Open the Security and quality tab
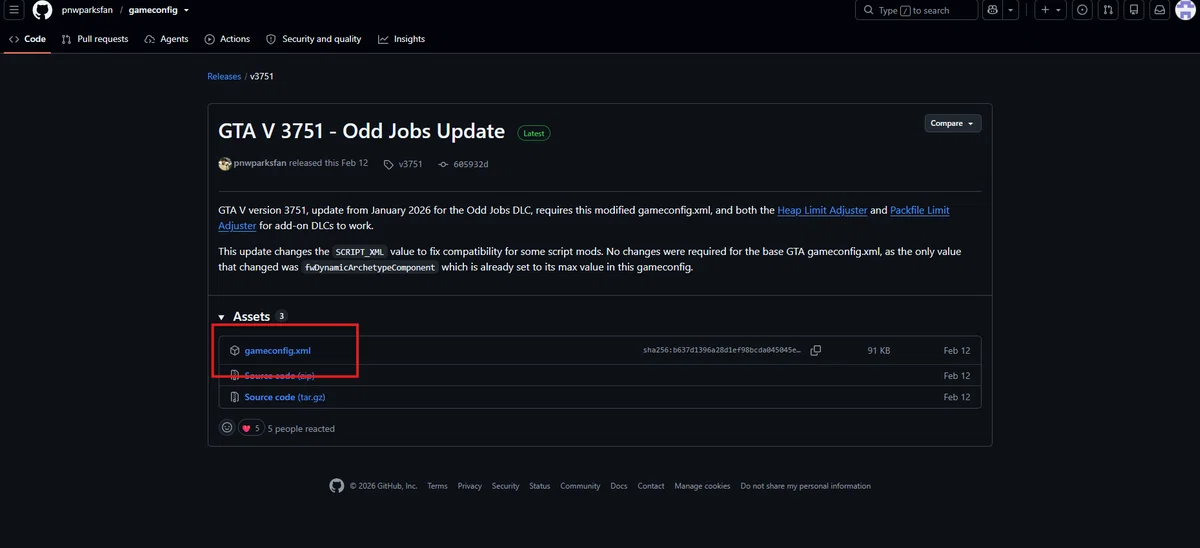Screen dimensions: 1200x548 point(314,39)
